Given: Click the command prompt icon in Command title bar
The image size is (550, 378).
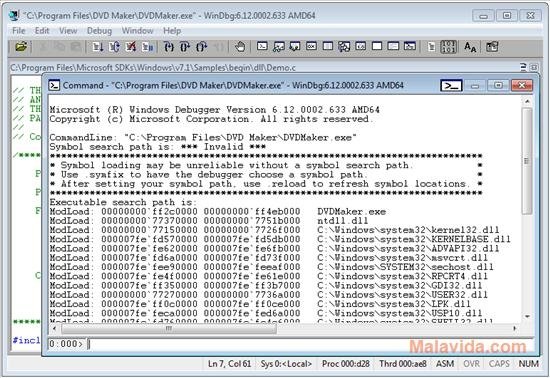Looking at the screenshot, I should (x=451, y=86).
